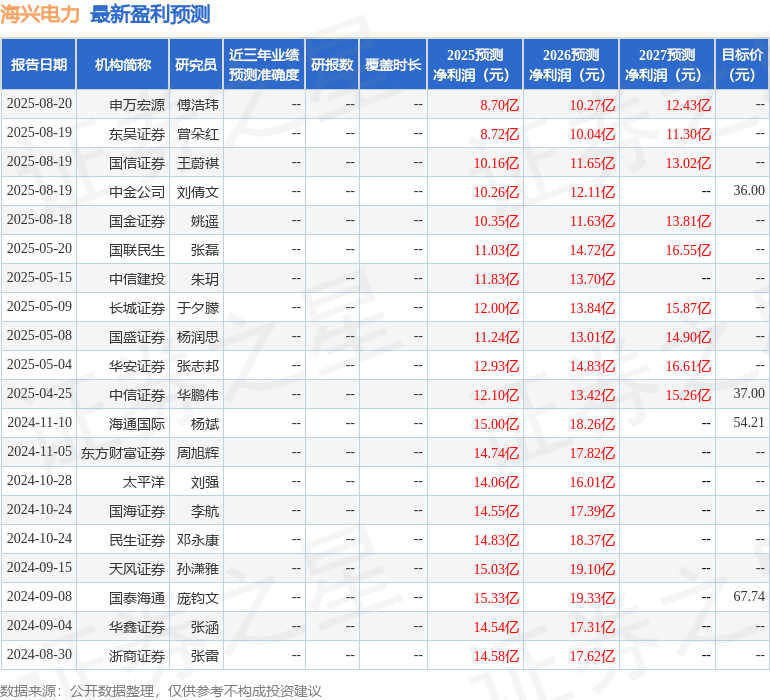Click the 数据来源 disclaimer footer text
Screen dimensions: 770x700
(x=161, y=691)
